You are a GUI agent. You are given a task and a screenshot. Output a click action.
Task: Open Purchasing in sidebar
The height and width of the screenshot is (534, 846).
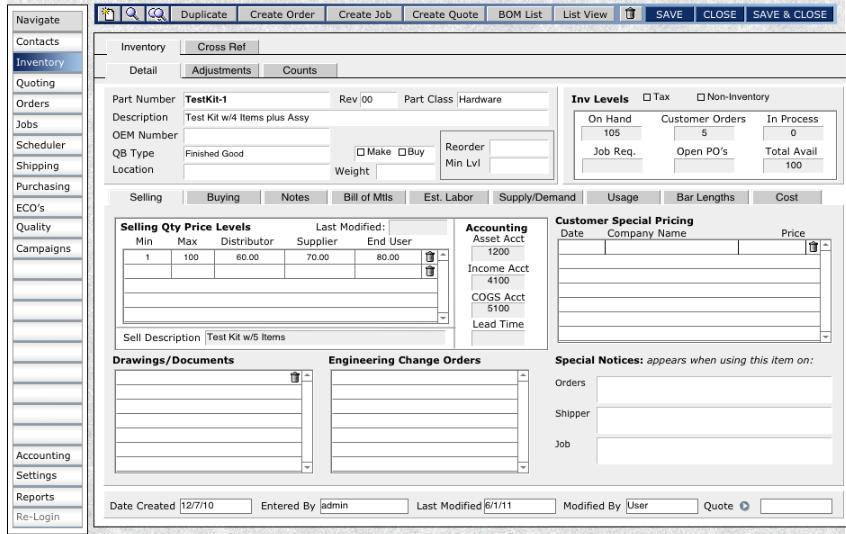[47, 187]
